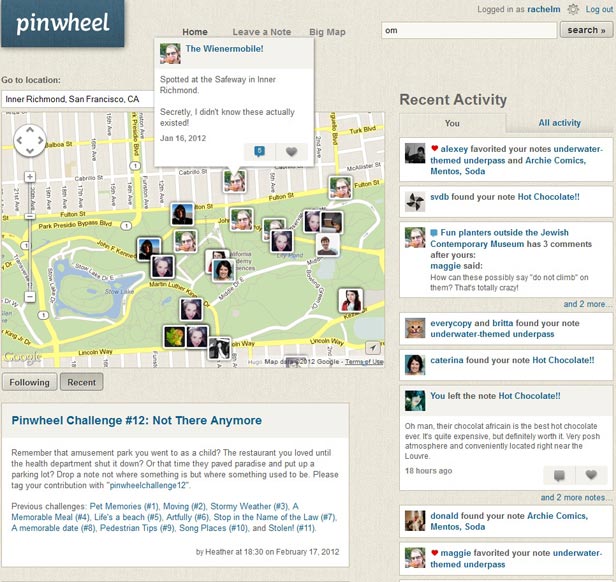
Task: Click alexey's avatar in activity feed
Action: [415, 153]
